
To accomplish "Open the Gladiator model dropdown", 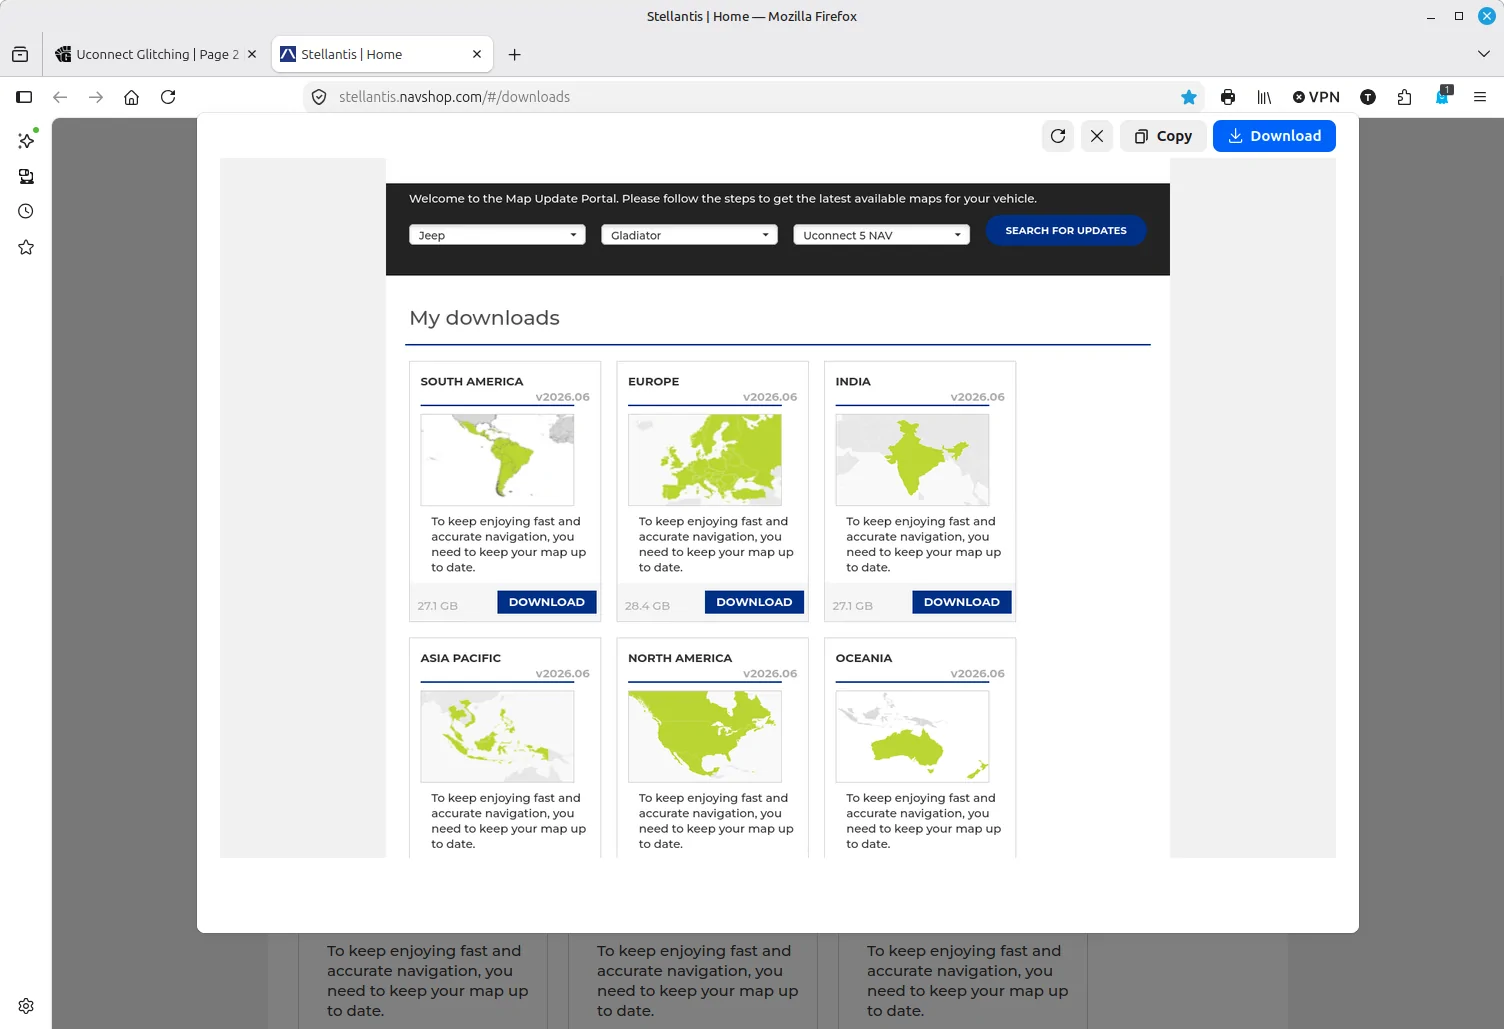I will point(689,235).
